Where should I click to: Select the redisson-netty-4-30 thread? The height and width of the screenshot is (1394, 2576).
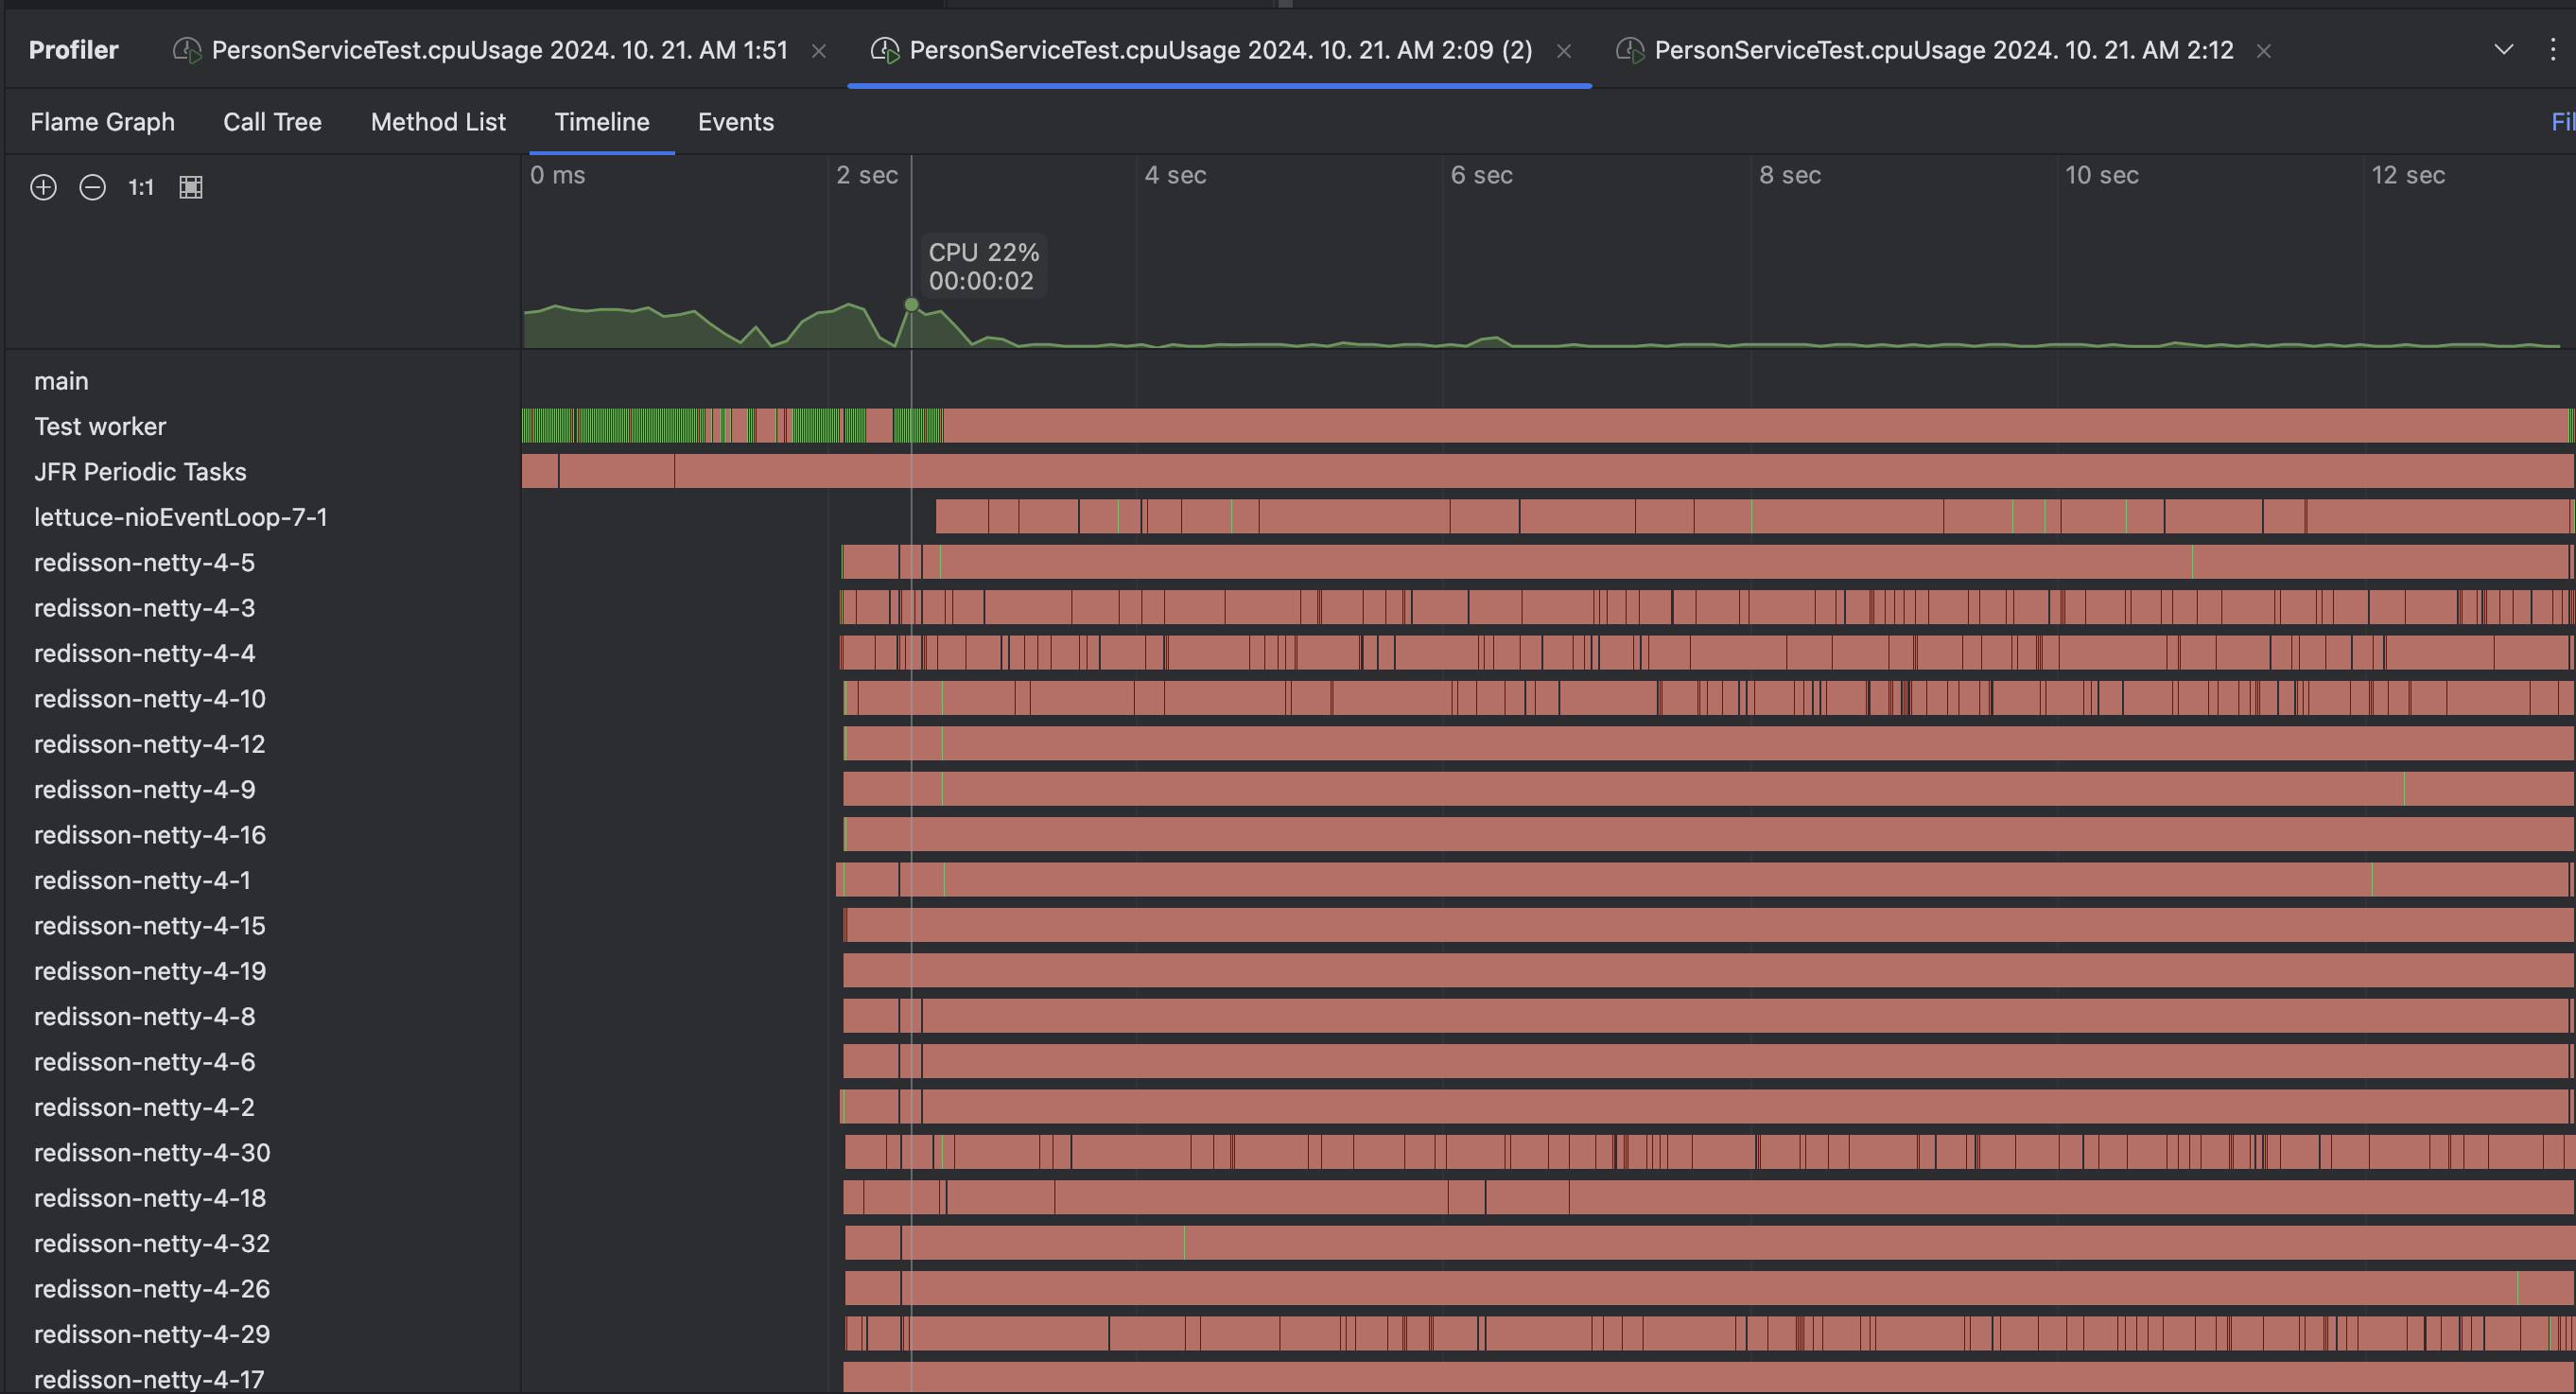click(152, 1153)
